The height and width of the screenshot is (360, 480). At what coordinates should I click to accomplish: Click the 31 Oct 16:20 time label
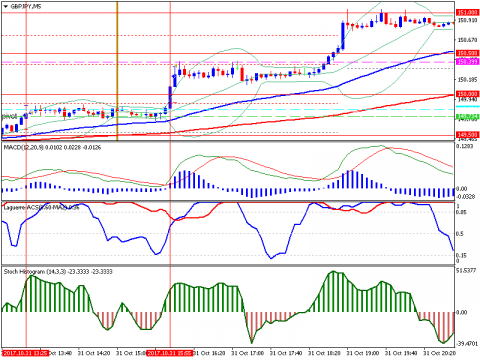[209, 353]
